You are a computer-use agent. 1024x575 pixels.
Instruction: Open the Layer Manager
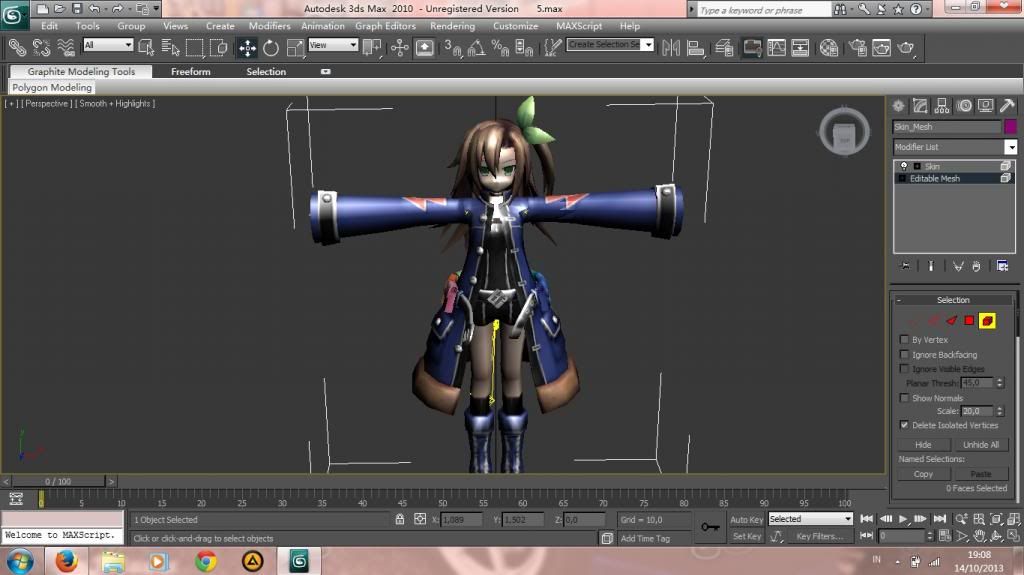[x=724, y=48]
